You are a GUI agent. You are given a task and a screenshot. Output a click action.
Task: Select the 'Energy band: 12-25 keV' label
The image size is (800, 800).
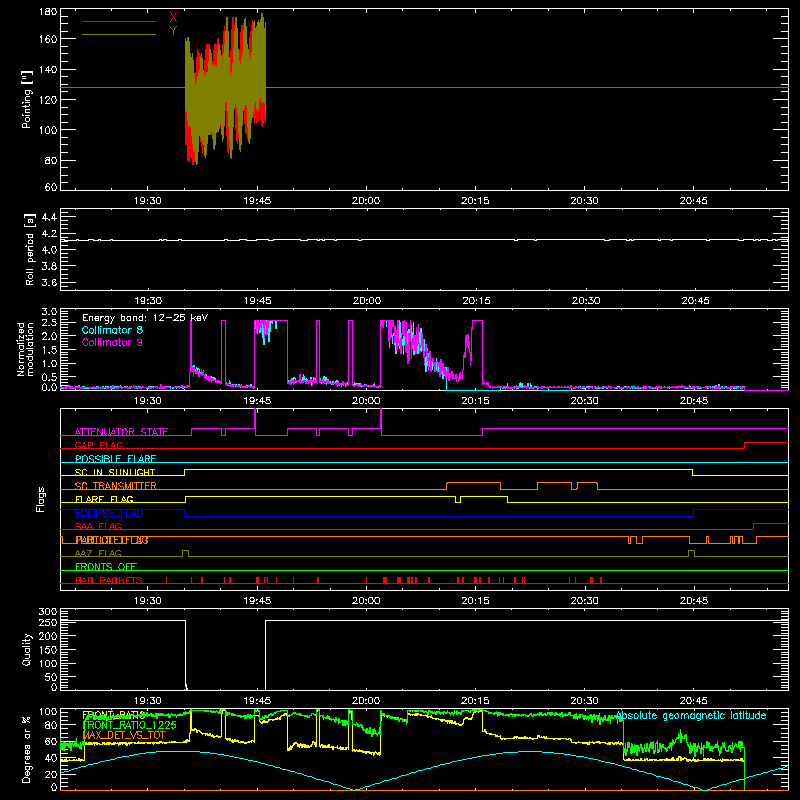point(145,318)
